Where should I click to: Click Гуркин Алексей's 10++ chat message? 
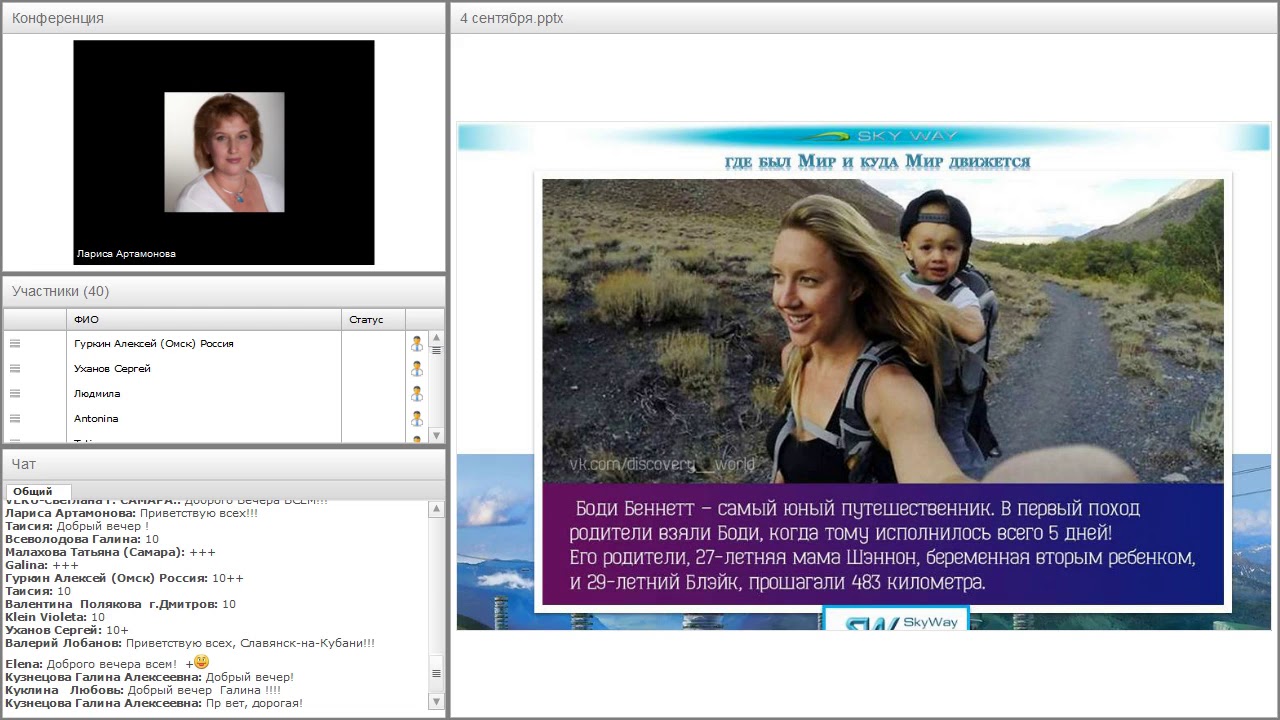pos(124,578)
